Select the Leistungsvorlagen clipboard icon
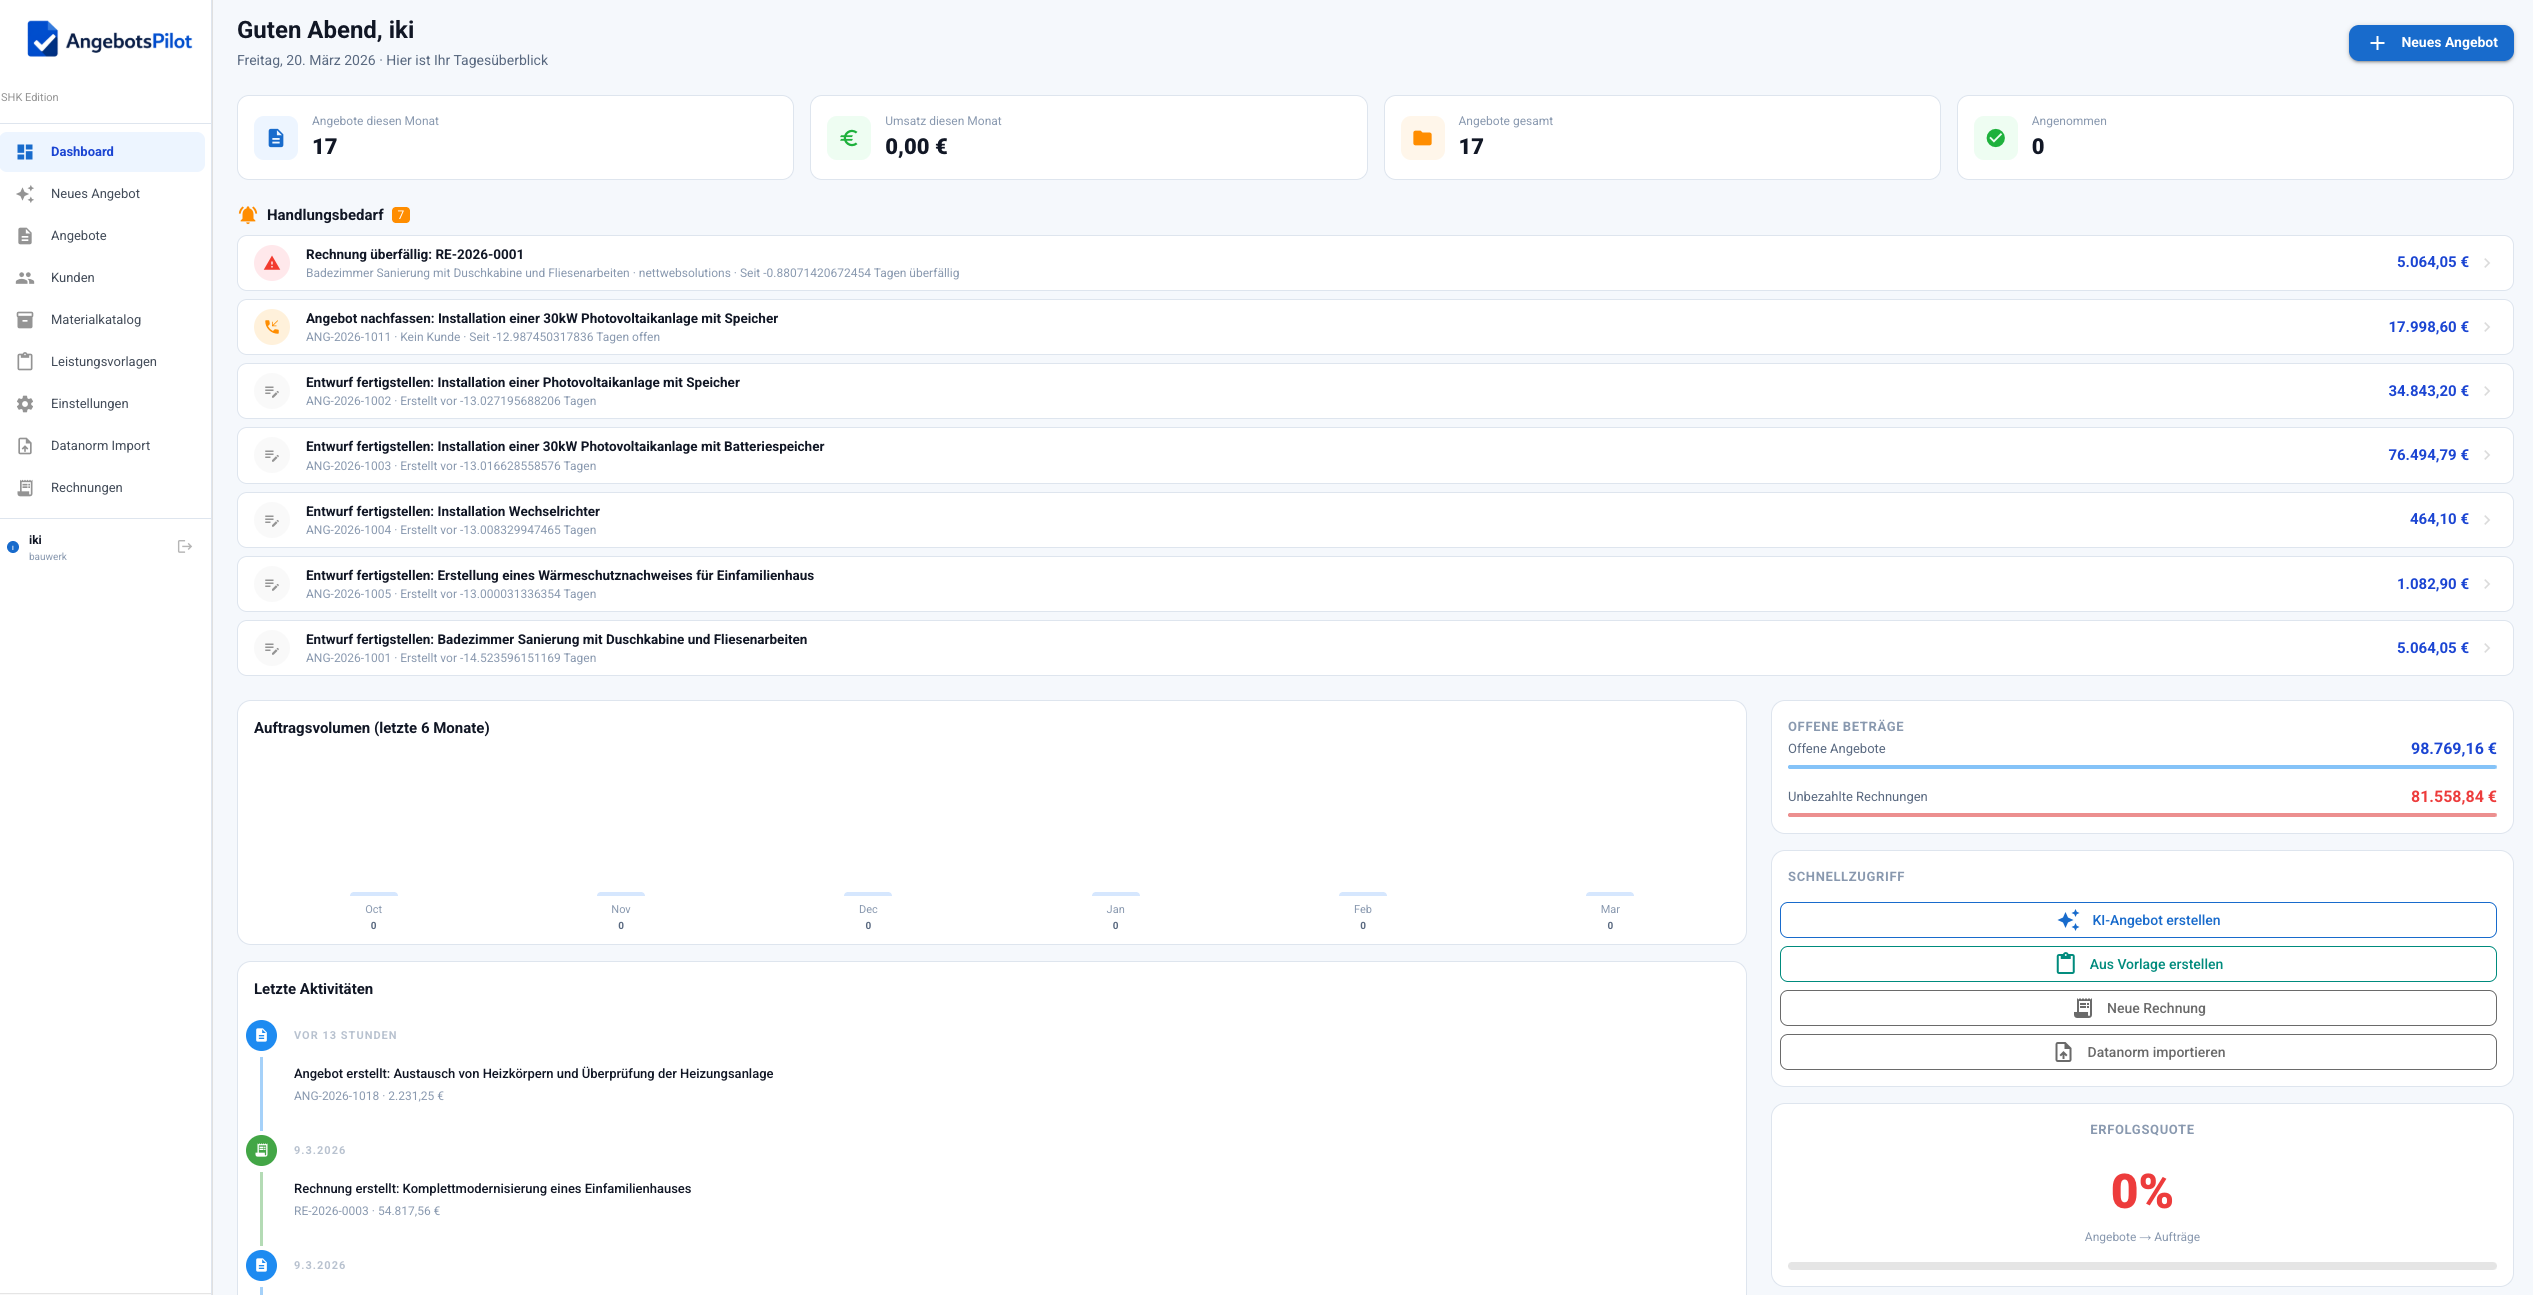The height and width of the screenshot is (1295, 2533). 25,361
